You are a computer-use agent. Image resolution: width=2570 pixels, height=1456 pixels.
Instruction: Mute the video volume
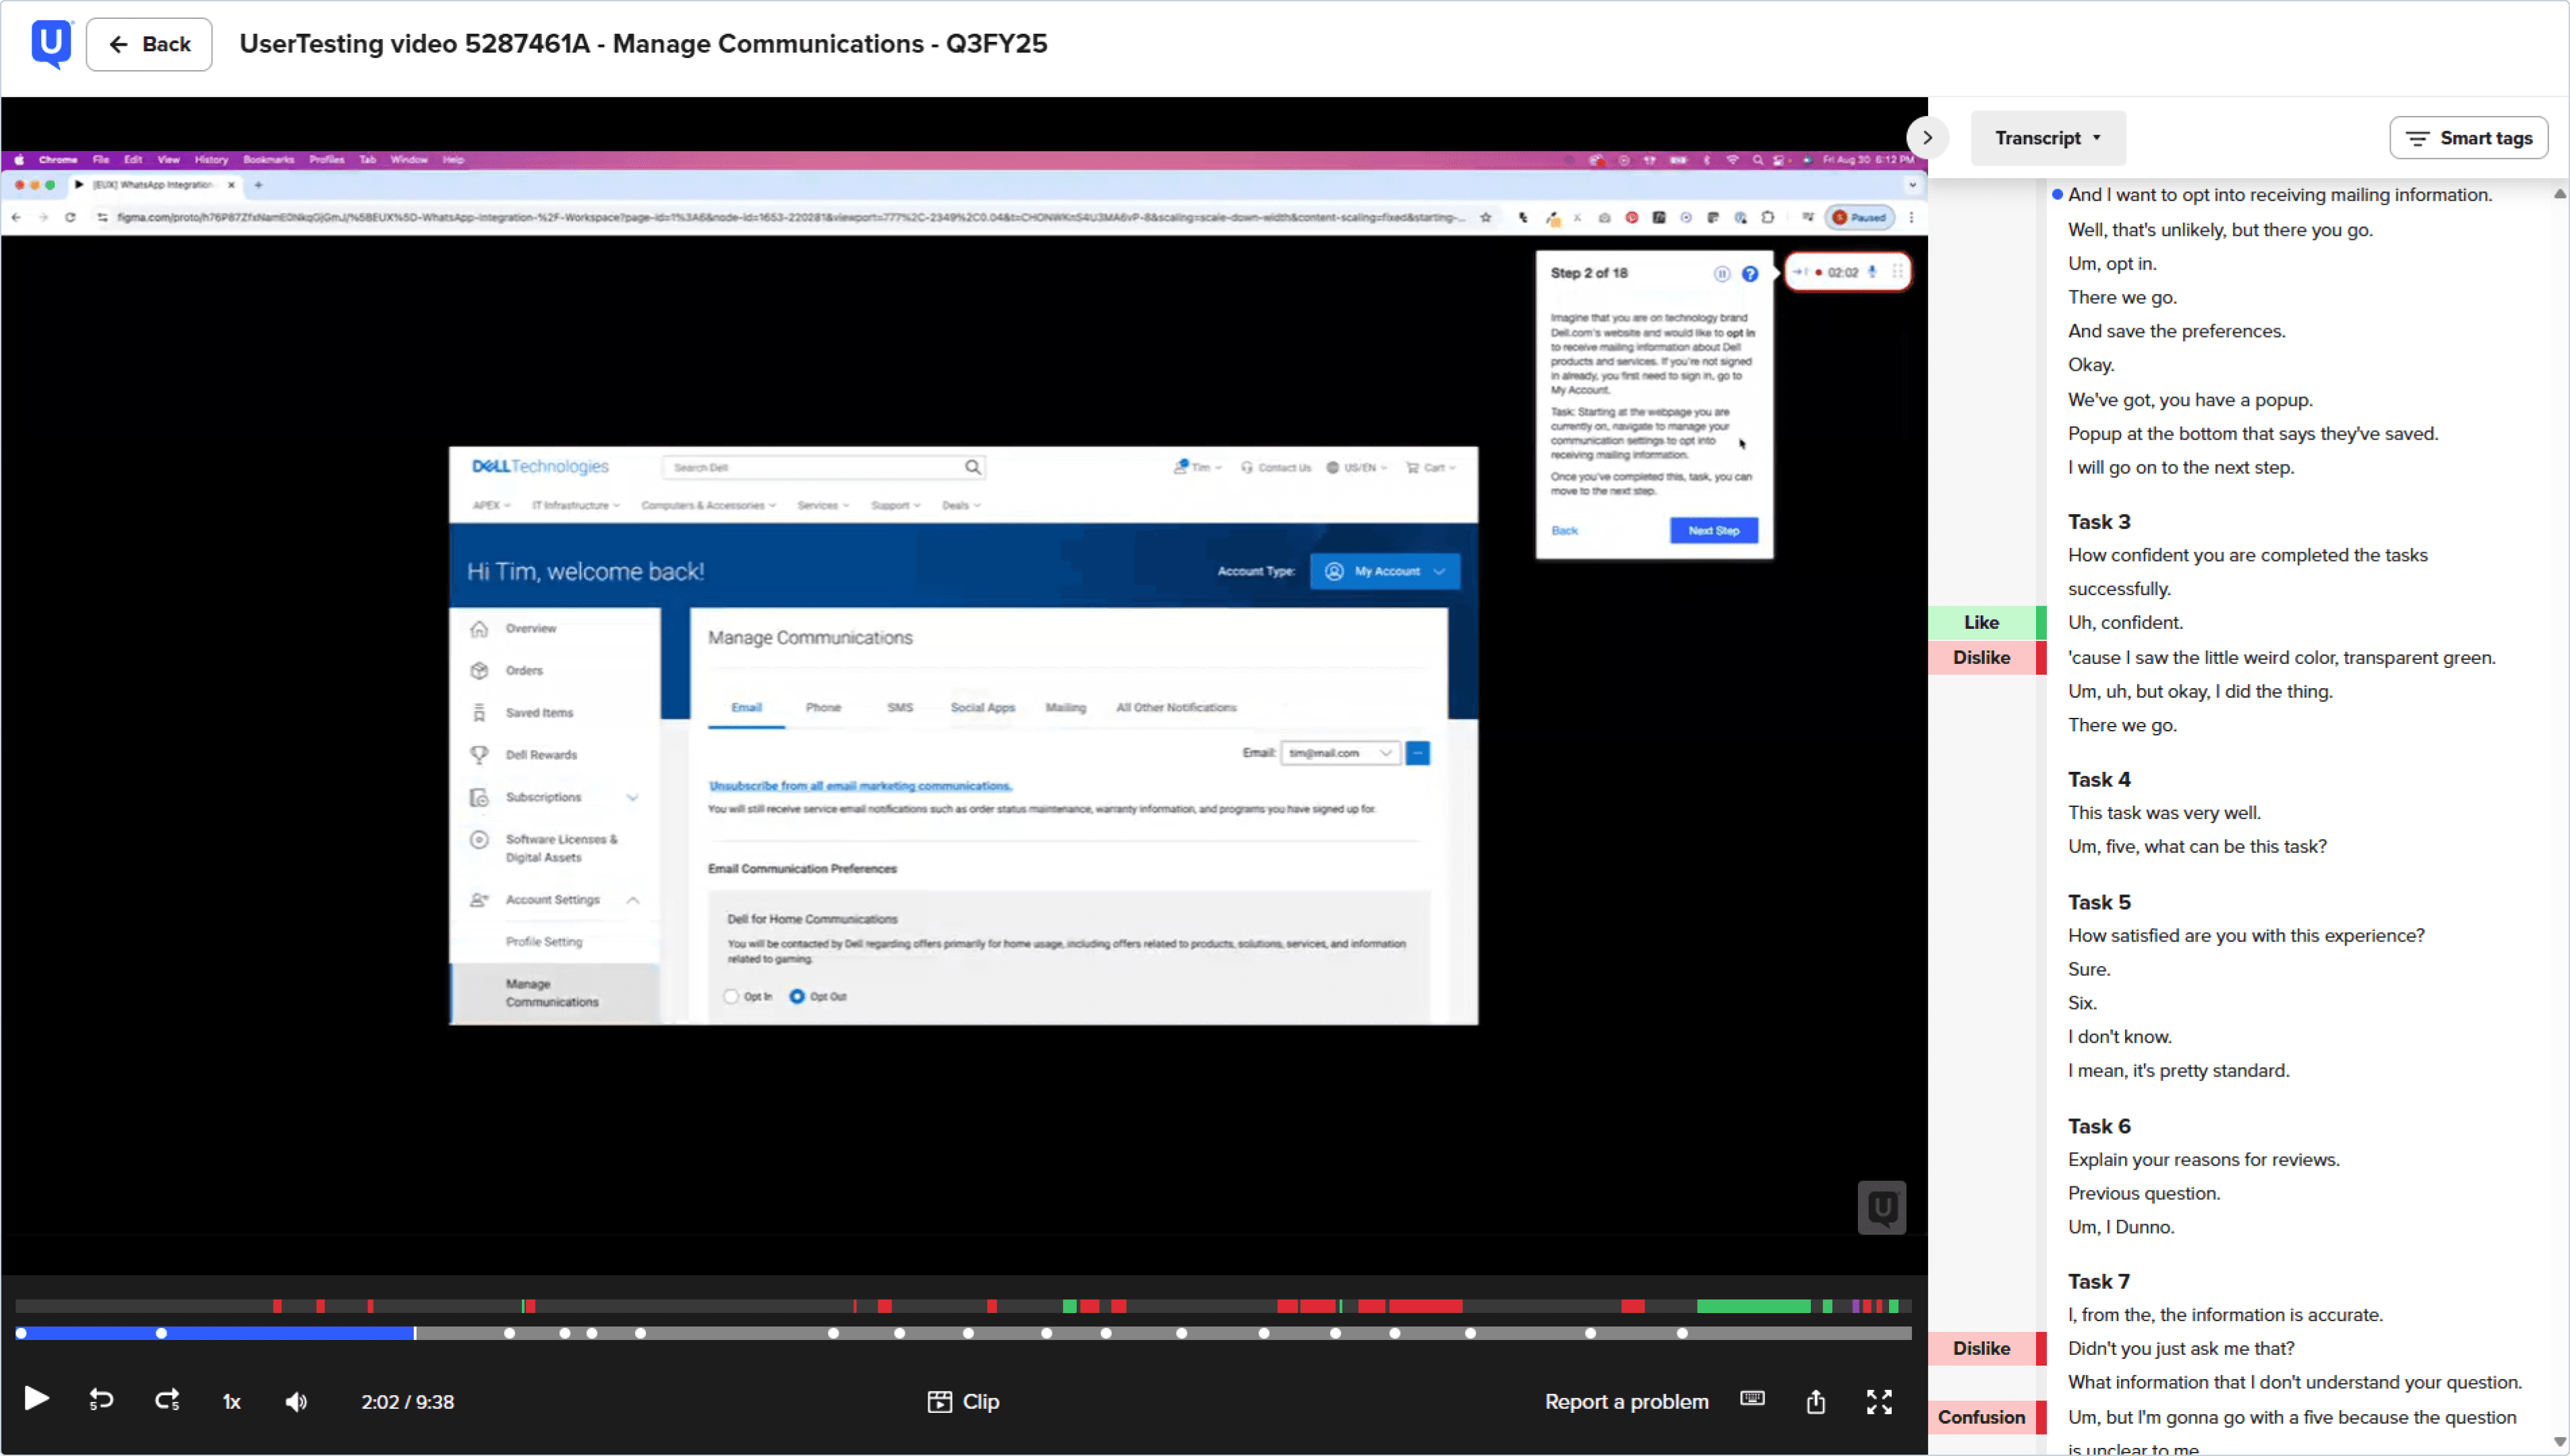tap(296, 1402)
